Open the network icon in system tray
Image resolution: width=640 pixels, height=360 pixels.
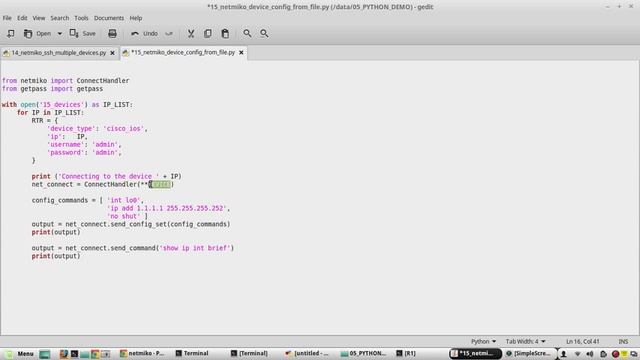click(x=577, y=354)
